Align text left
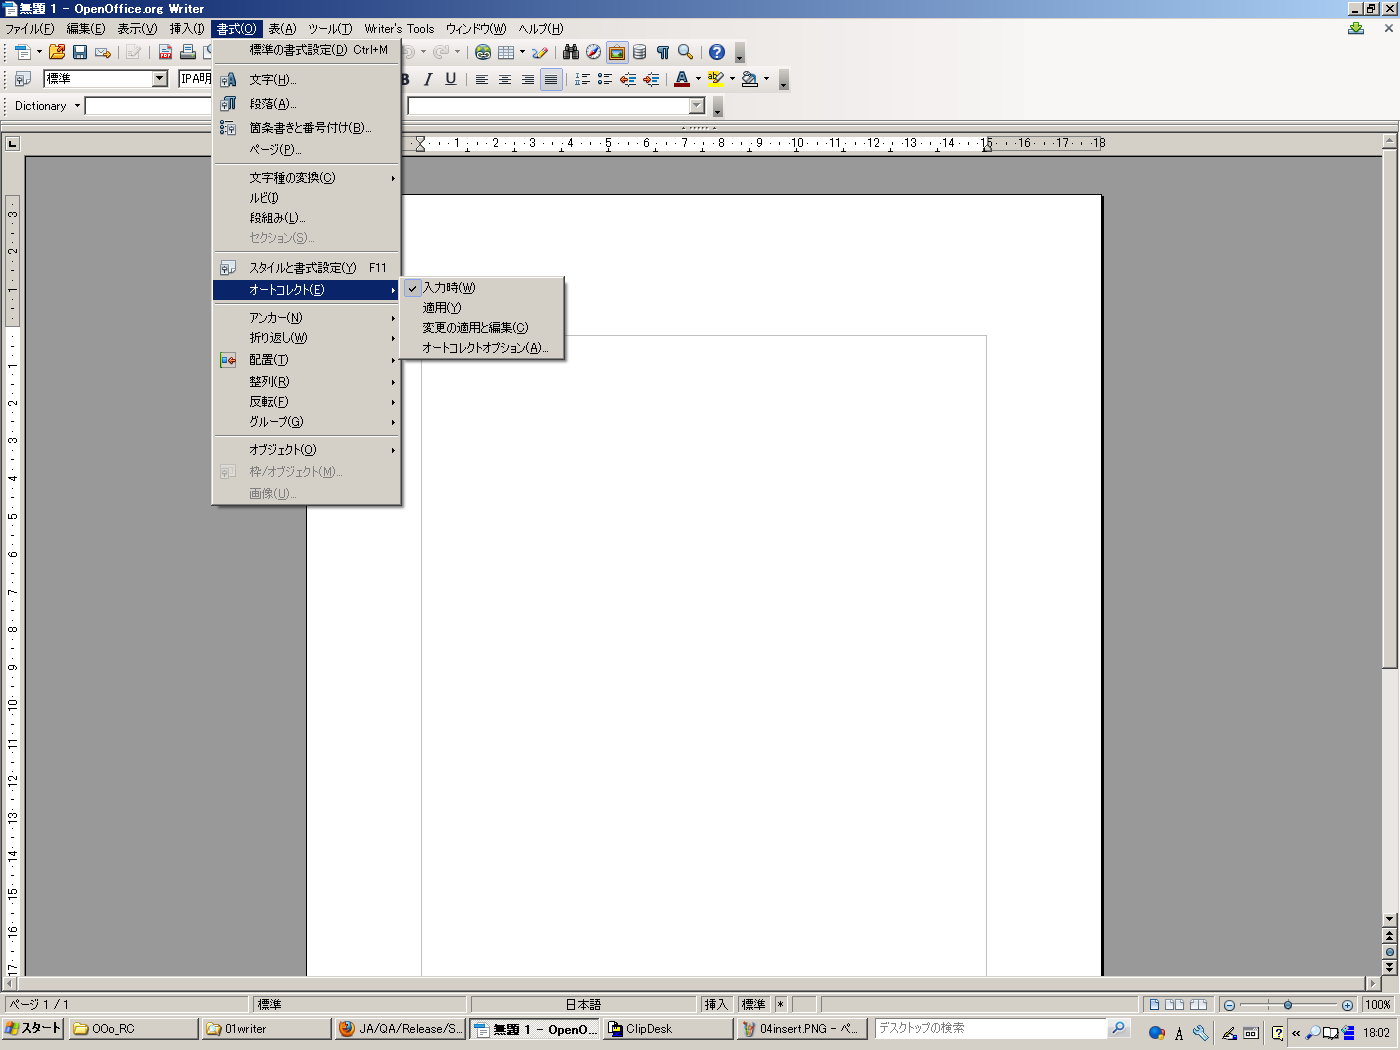The width and height of the screenshot is (1400, 1050). point(482,79)
